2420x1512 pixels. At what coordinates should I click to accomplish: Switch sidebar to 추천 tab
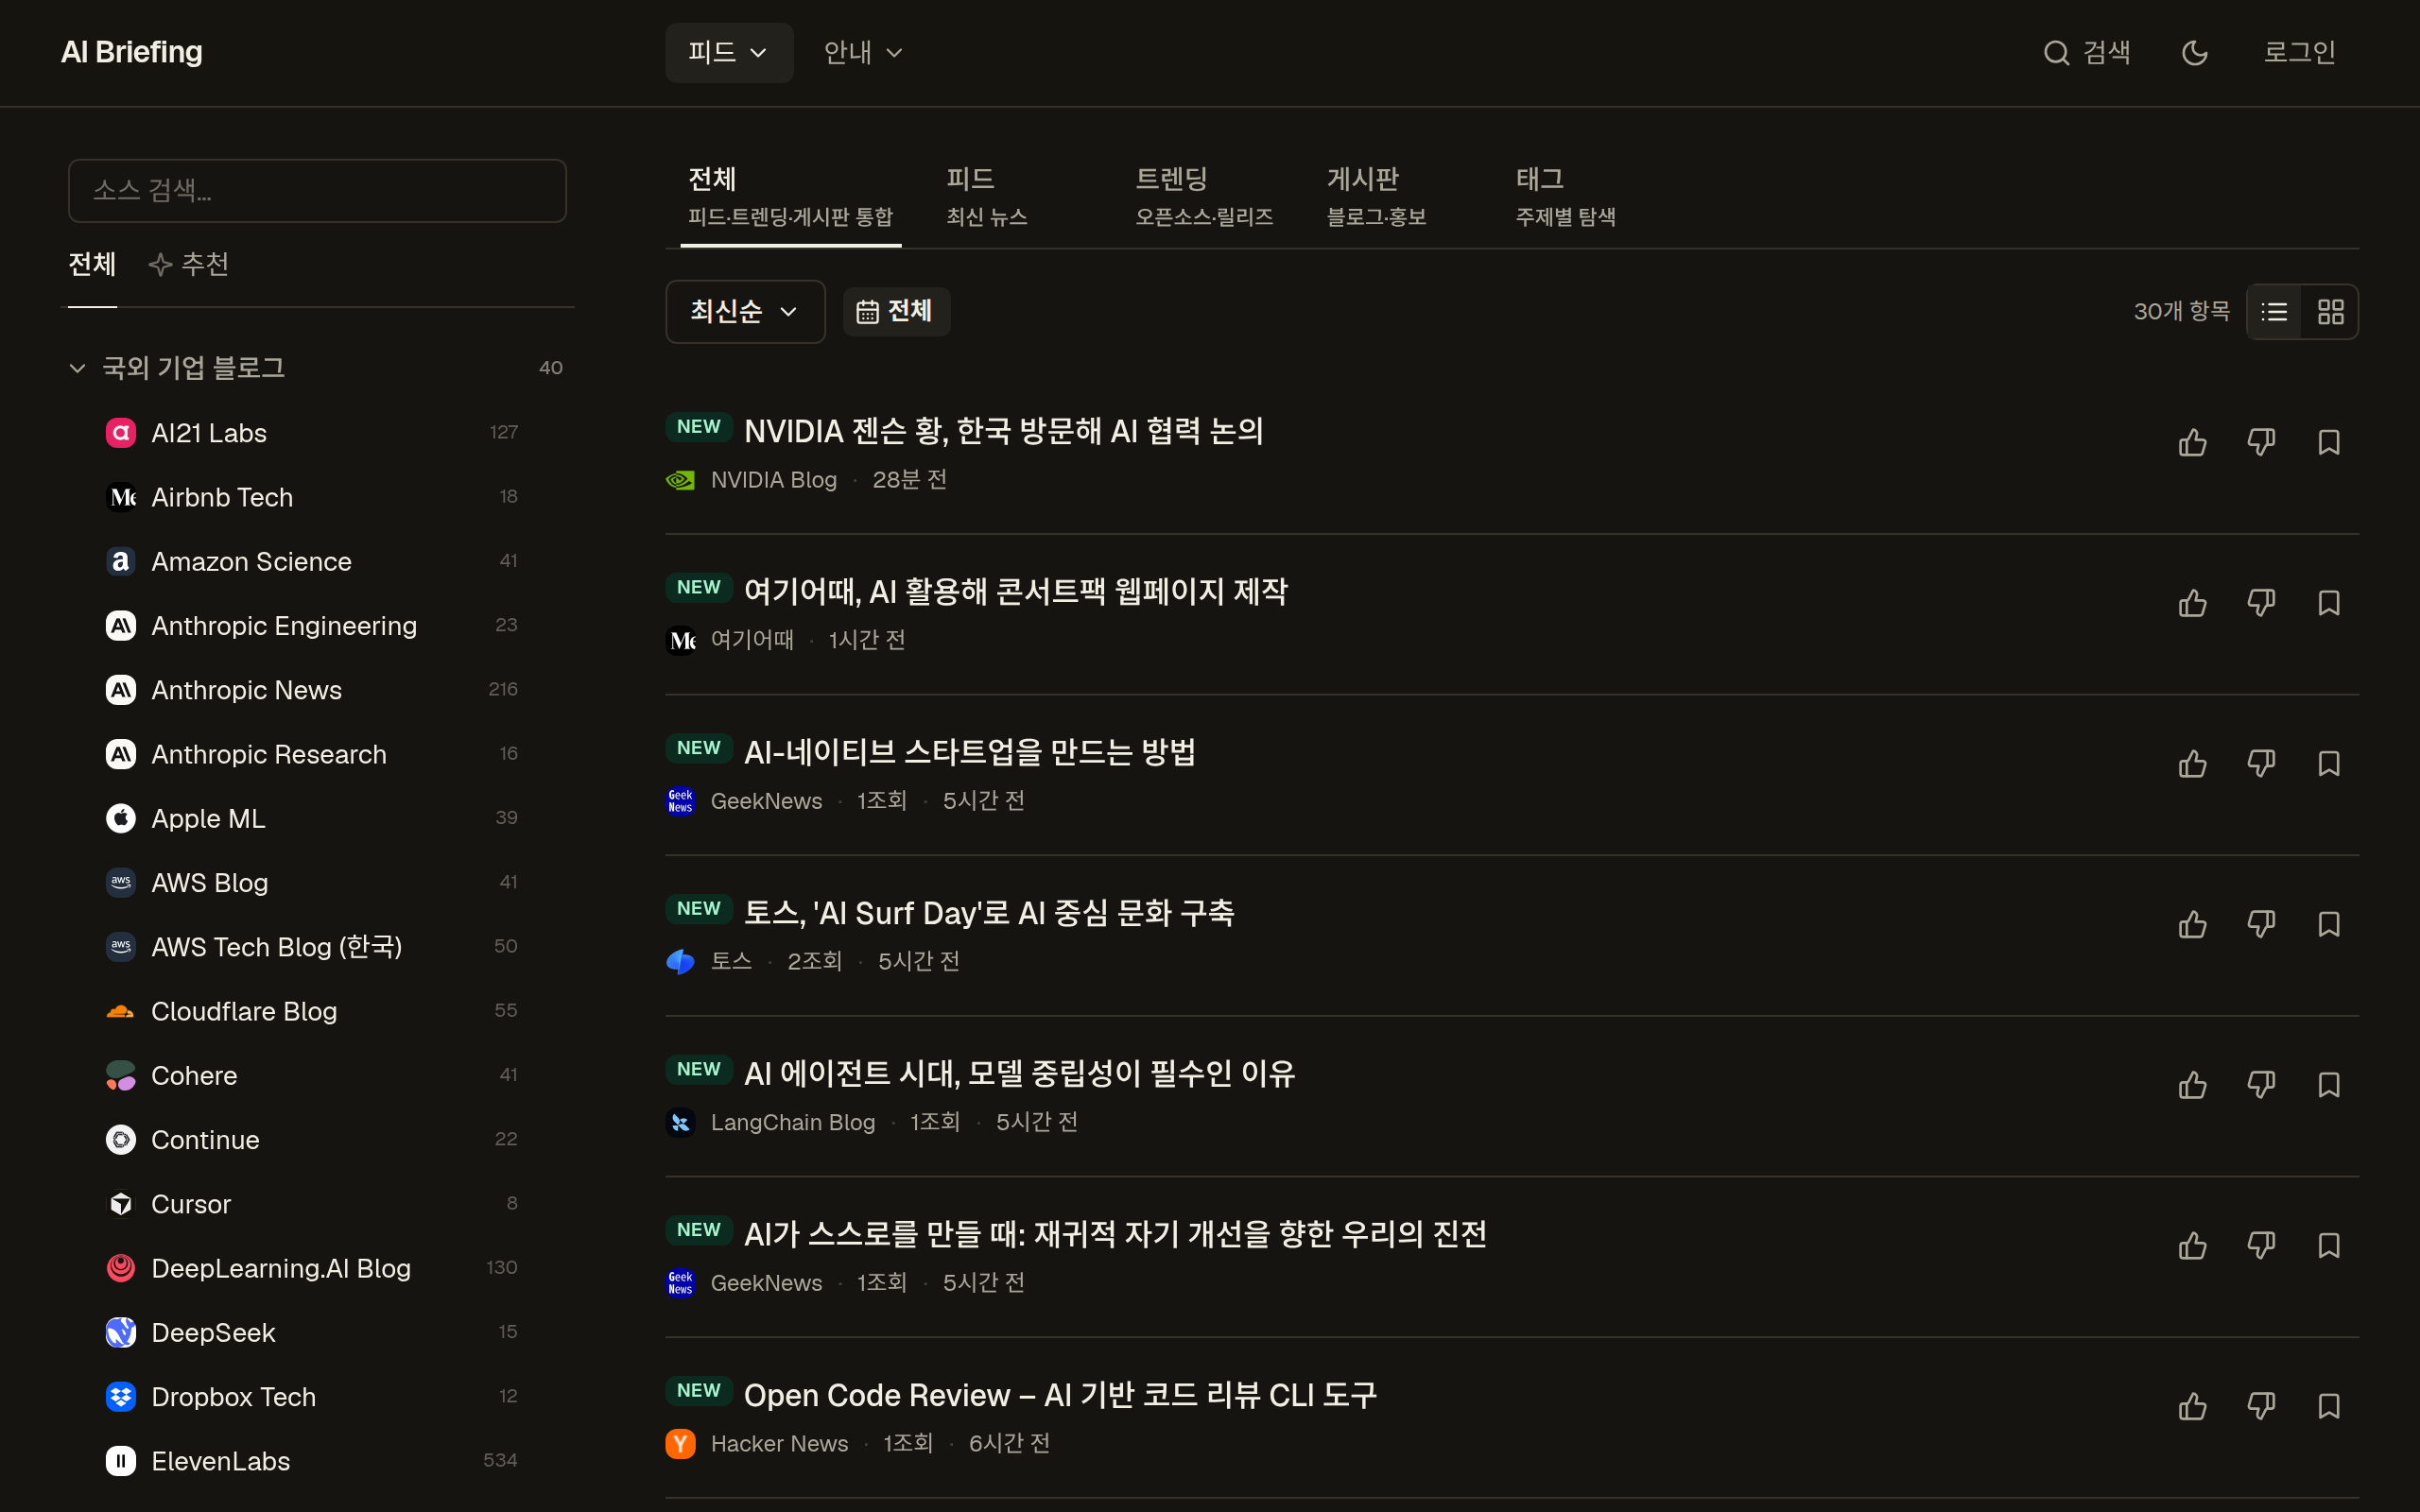pos(189,264)
